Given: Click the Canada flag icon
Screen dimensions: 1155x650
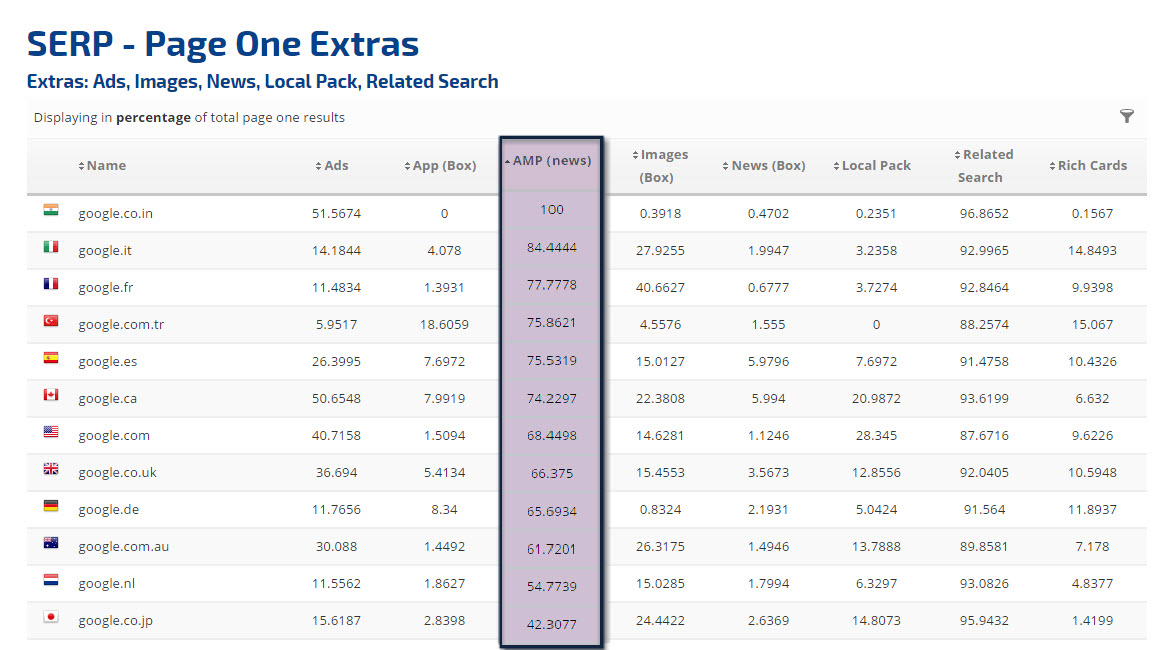Looking at the screenshot, I should tap(51, 395).
